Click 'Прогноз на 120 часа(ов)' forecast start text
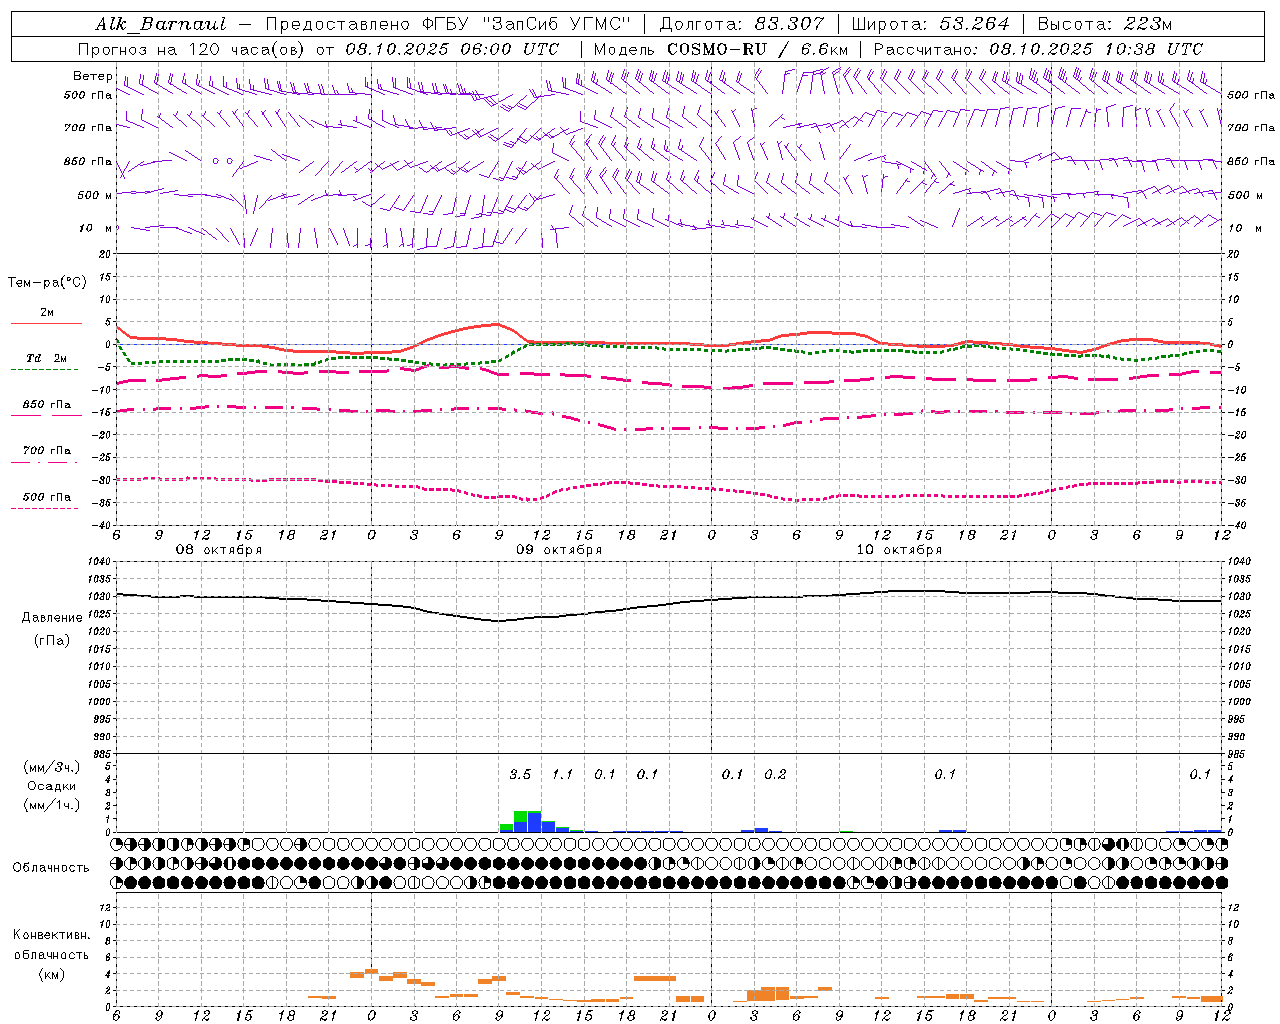This screenshot has width=1280, height=1024. click(x=193, y=49)
